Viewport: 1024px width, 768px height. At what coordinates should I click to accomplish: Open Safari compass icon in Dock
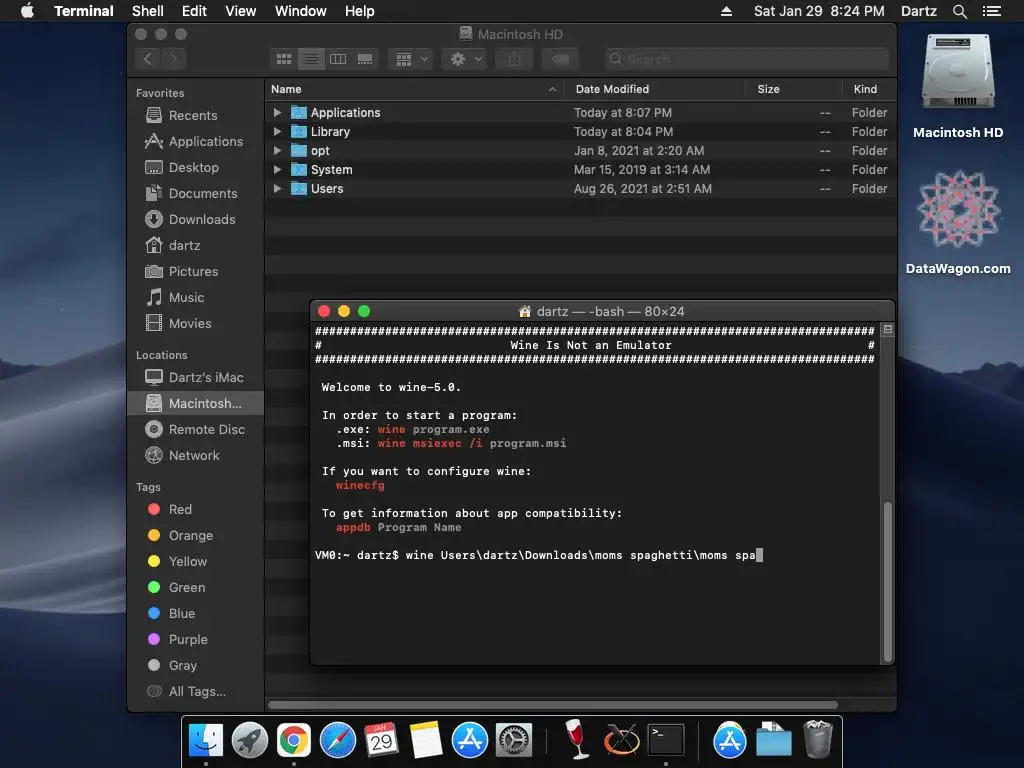[x=338, y=740]
